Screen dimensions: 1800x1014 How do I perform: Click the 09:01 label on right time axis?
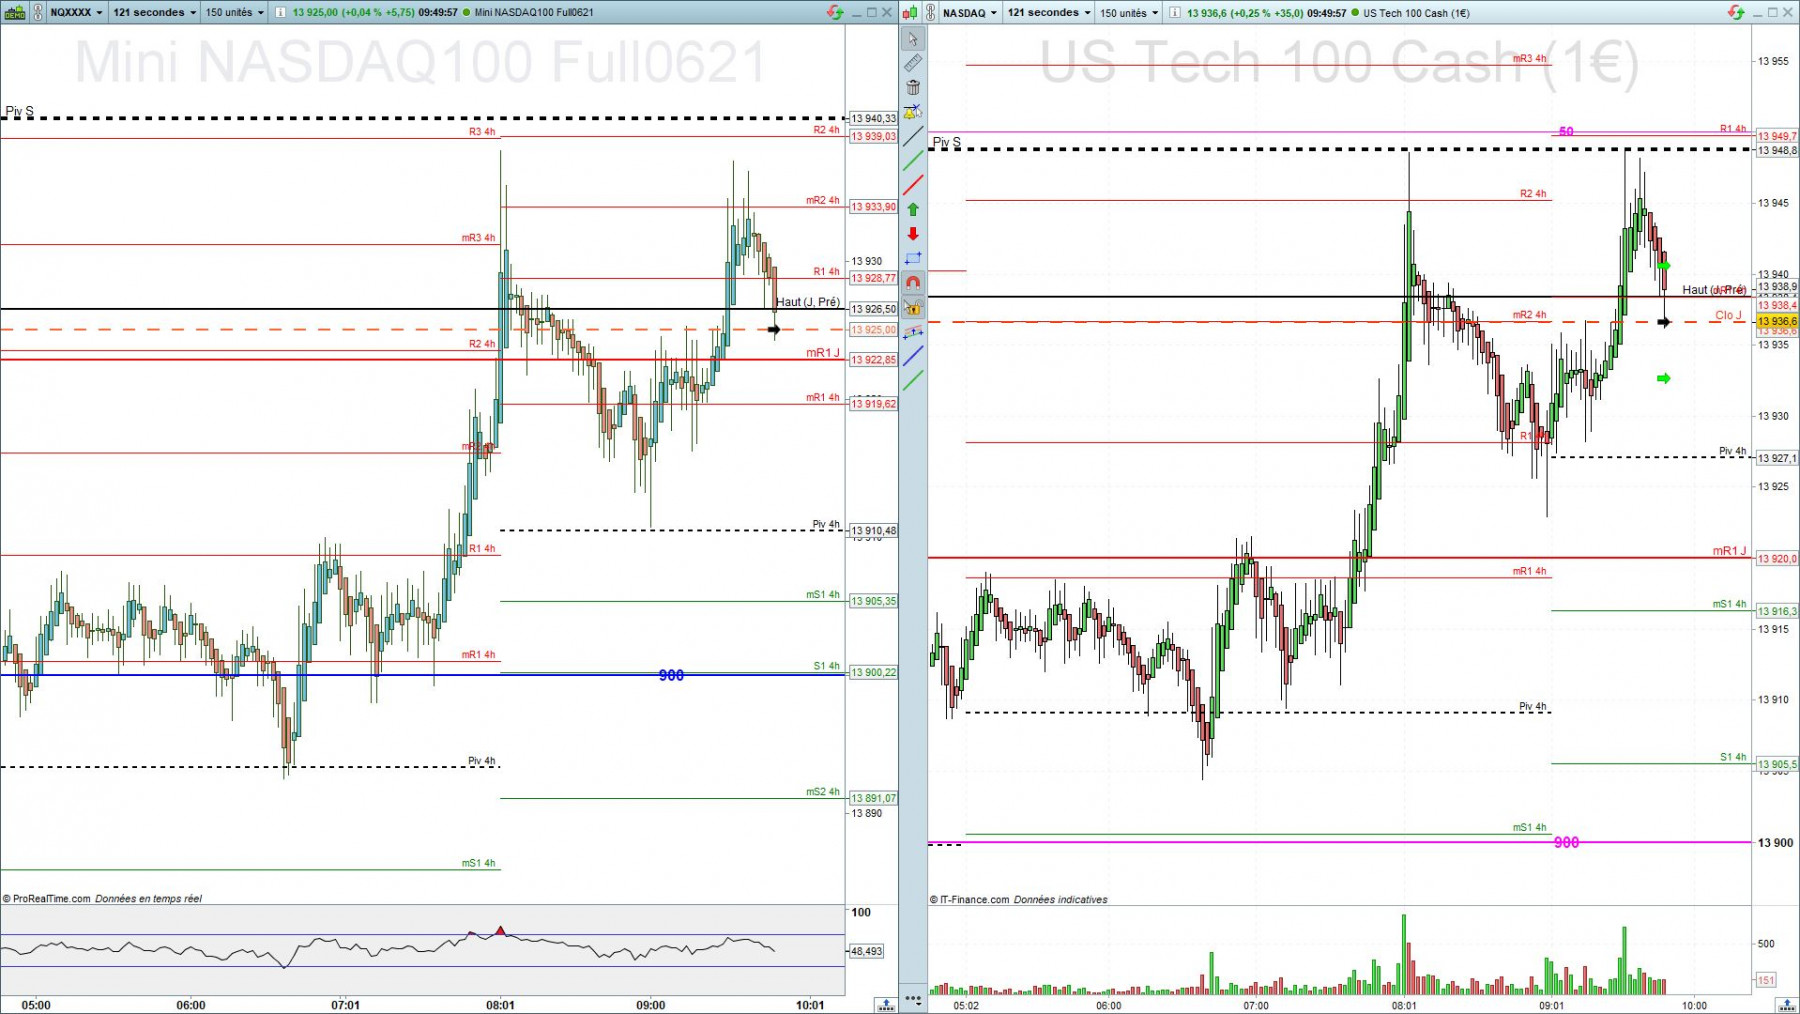[1551, 1005]
